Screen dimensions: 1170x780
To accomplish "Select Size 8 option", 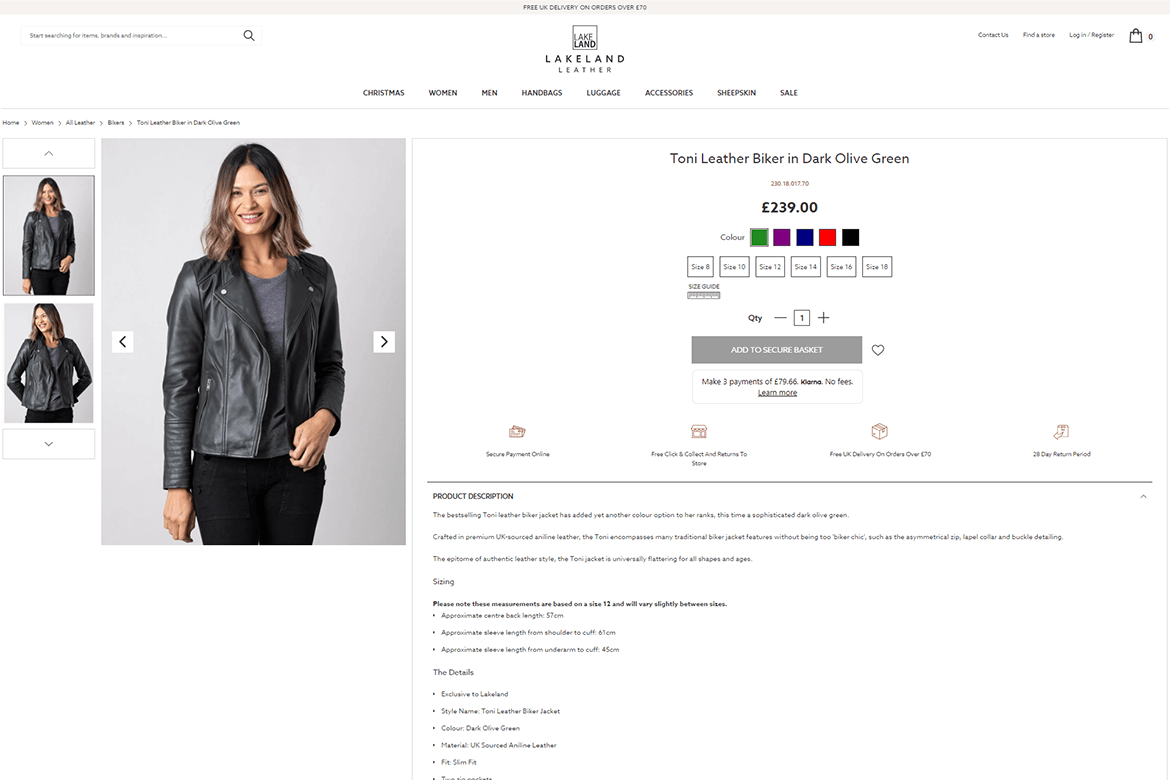I will click(x=700, y=266).
